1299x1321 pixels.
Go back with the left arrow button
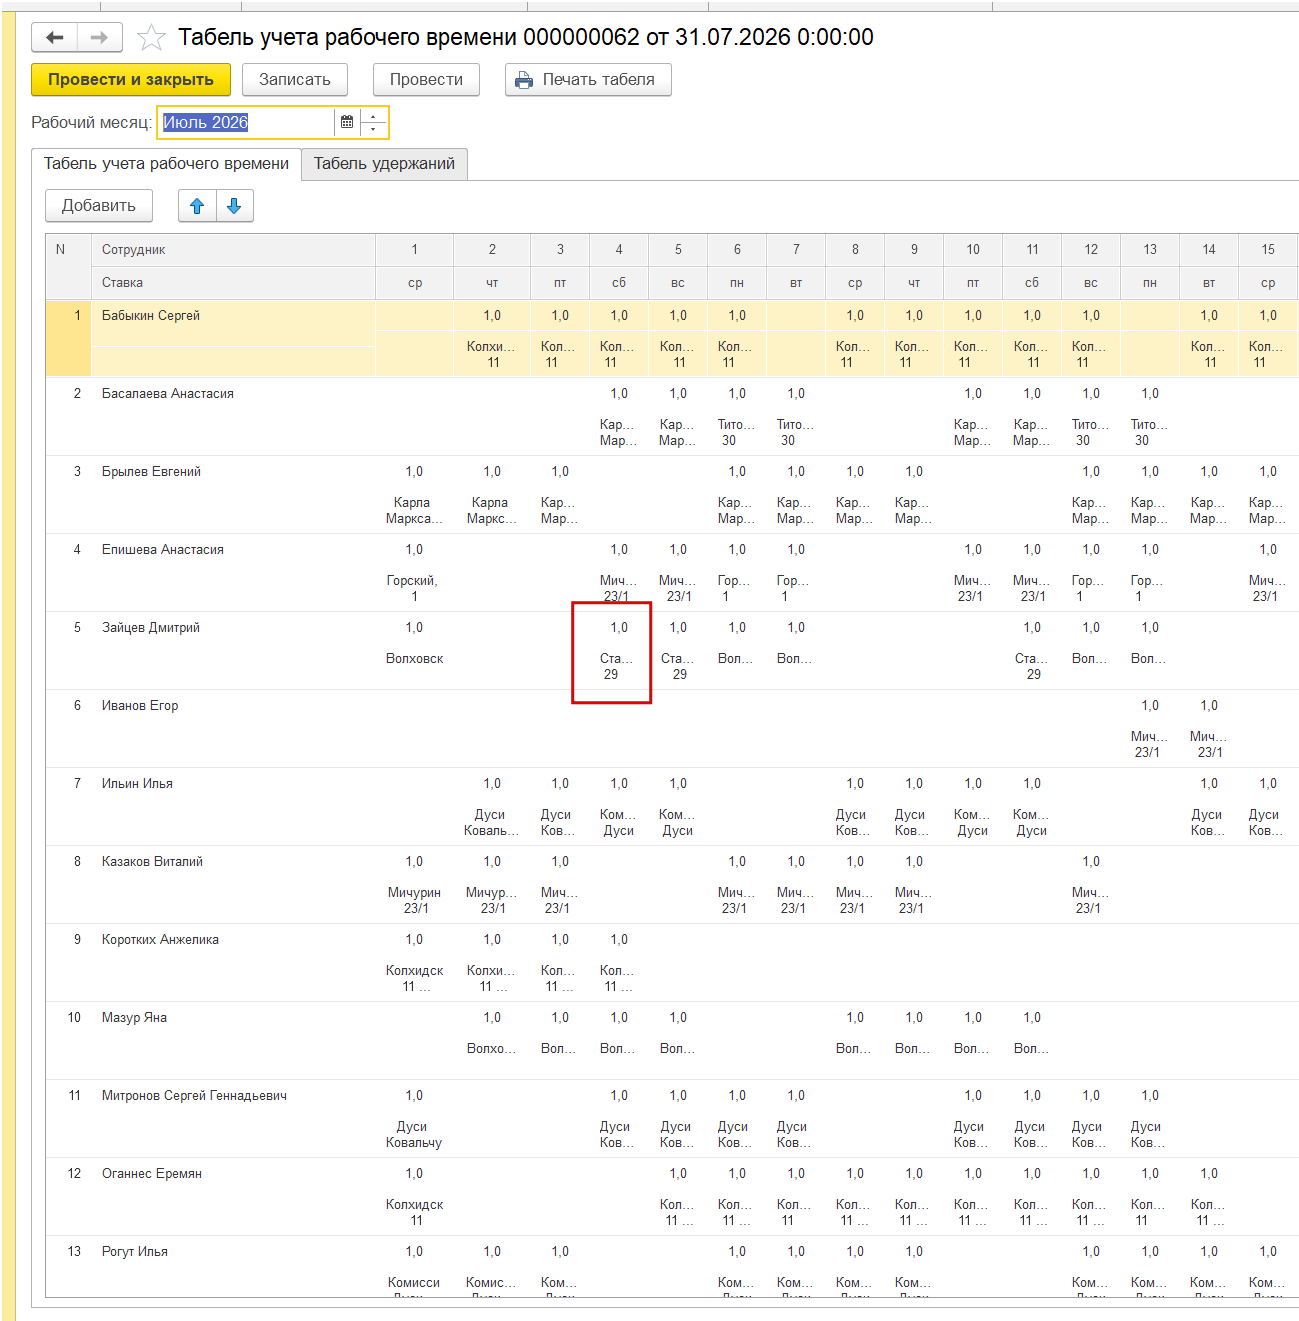(55, 38)
